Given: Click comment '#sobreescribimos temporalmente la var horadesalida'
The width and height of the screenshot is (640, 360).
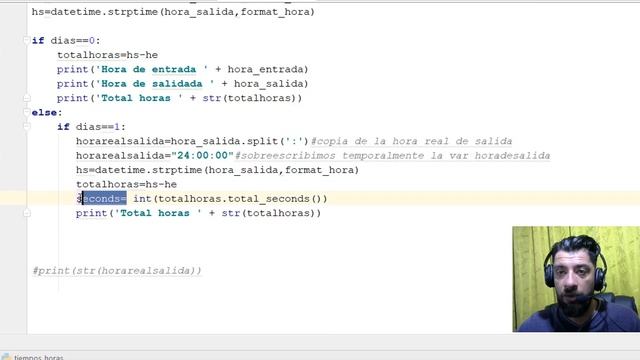Looking at the screenshot, I should click(x=392, y=156).
